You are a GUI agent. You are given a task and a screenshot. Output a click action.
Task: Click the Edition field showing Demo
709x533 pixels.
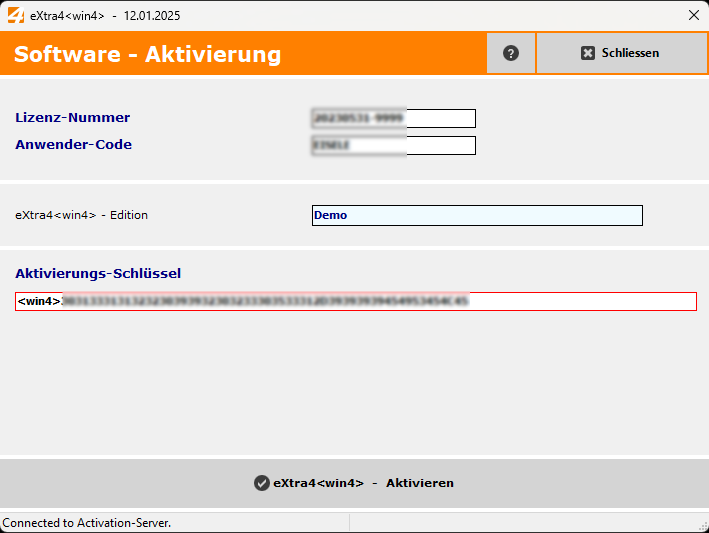click(x=477, y=215)
